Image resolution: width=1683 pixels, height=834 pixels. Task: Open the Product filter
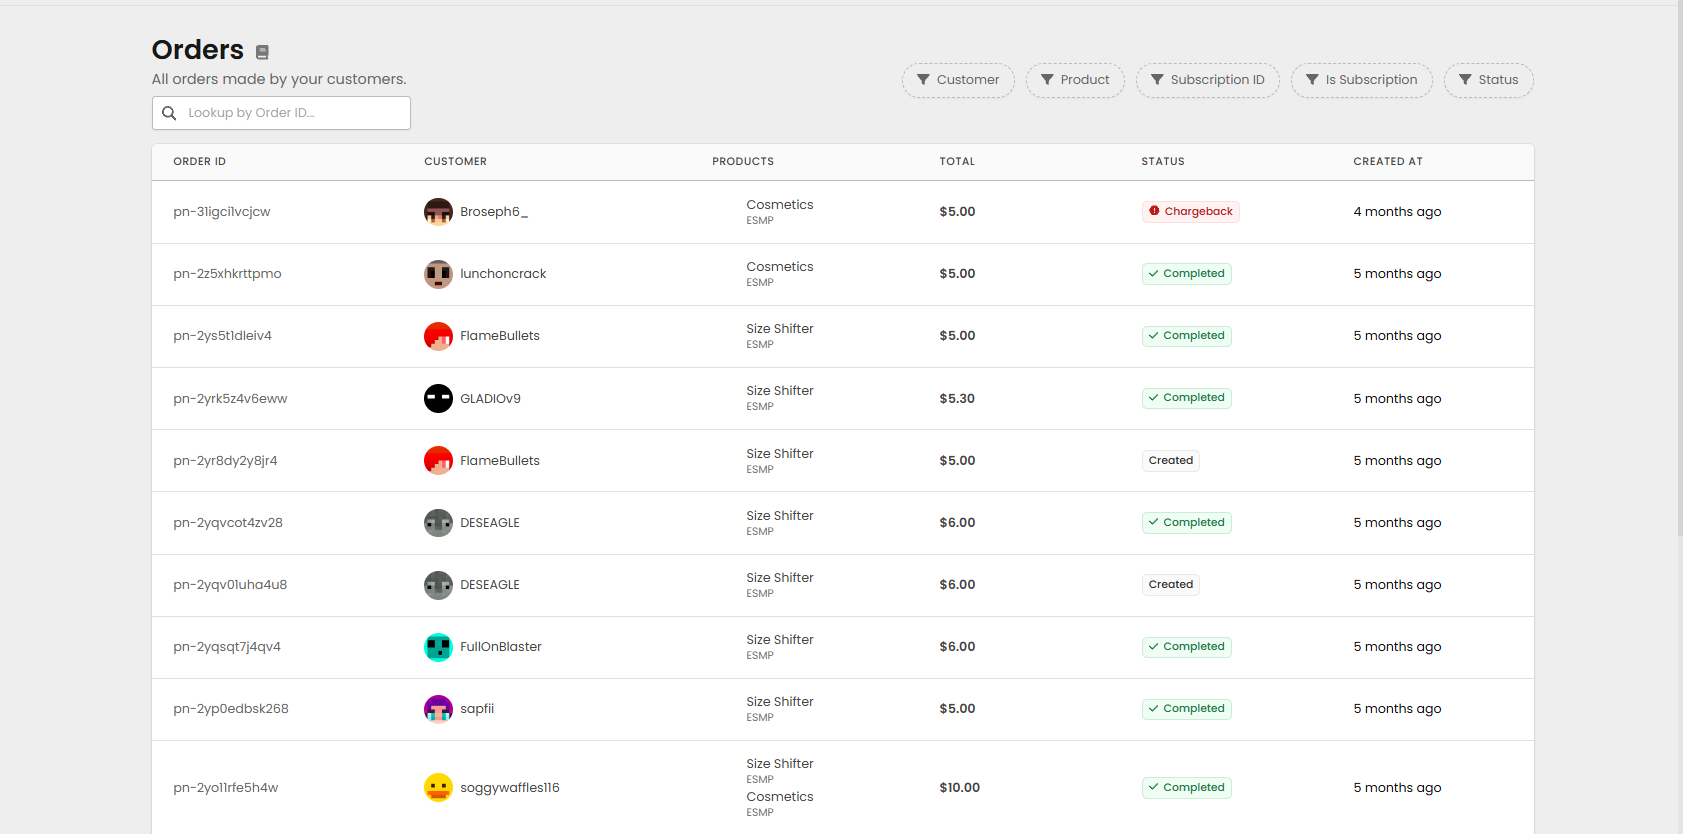(x=1075, y=80)
